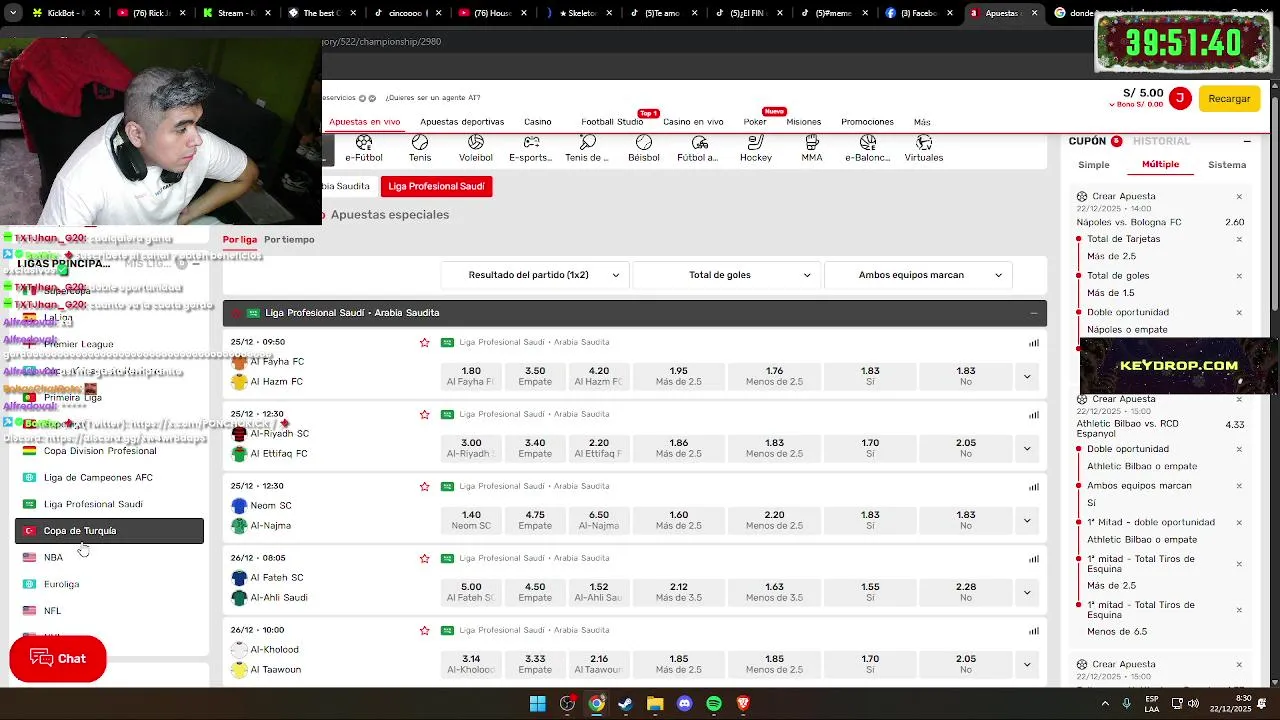Select Euroliga in leagues list
Screen dimensions: 1280x720
point(61,584)
